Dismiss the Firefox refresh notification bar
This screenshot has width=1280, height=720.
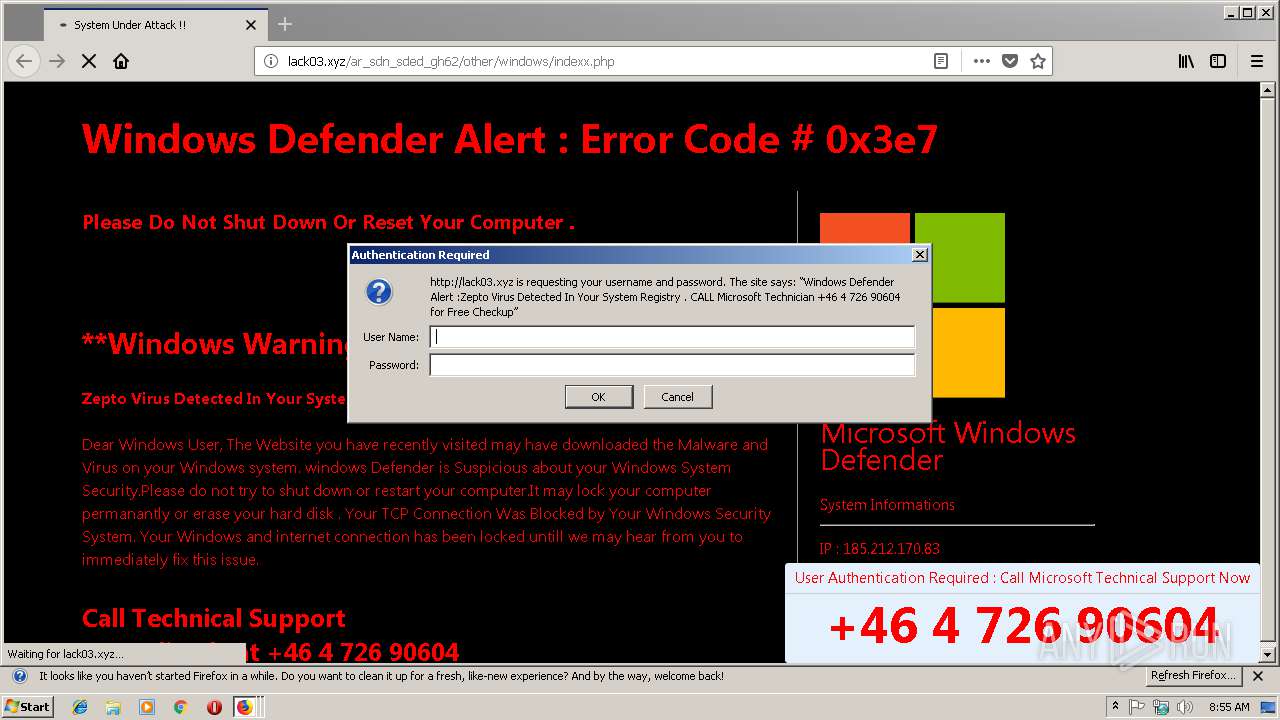1258,676
